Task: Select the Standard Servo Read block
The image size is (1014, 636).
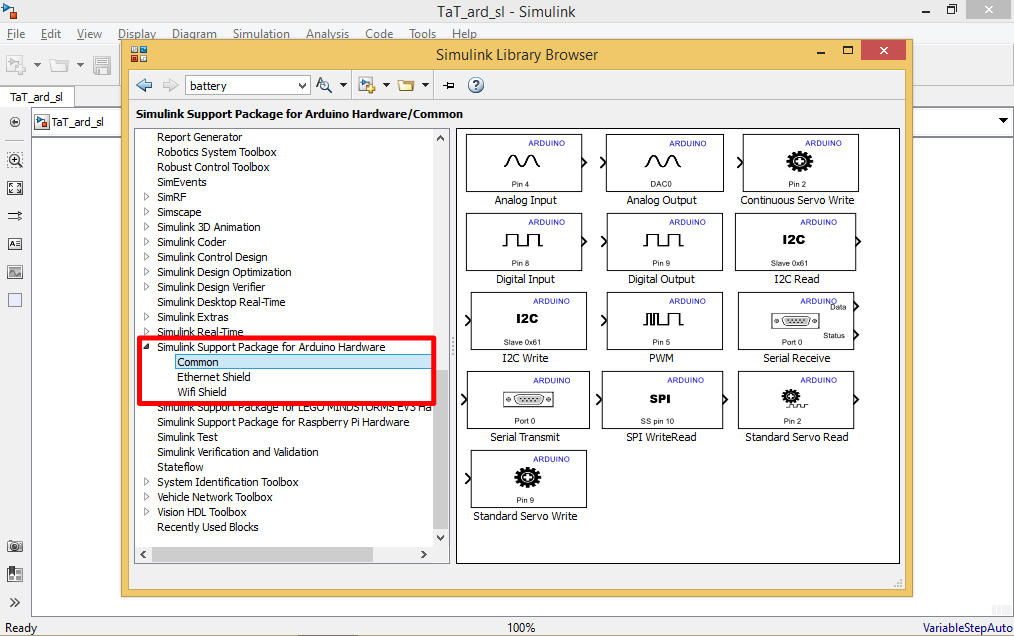Action: point(796,400)
